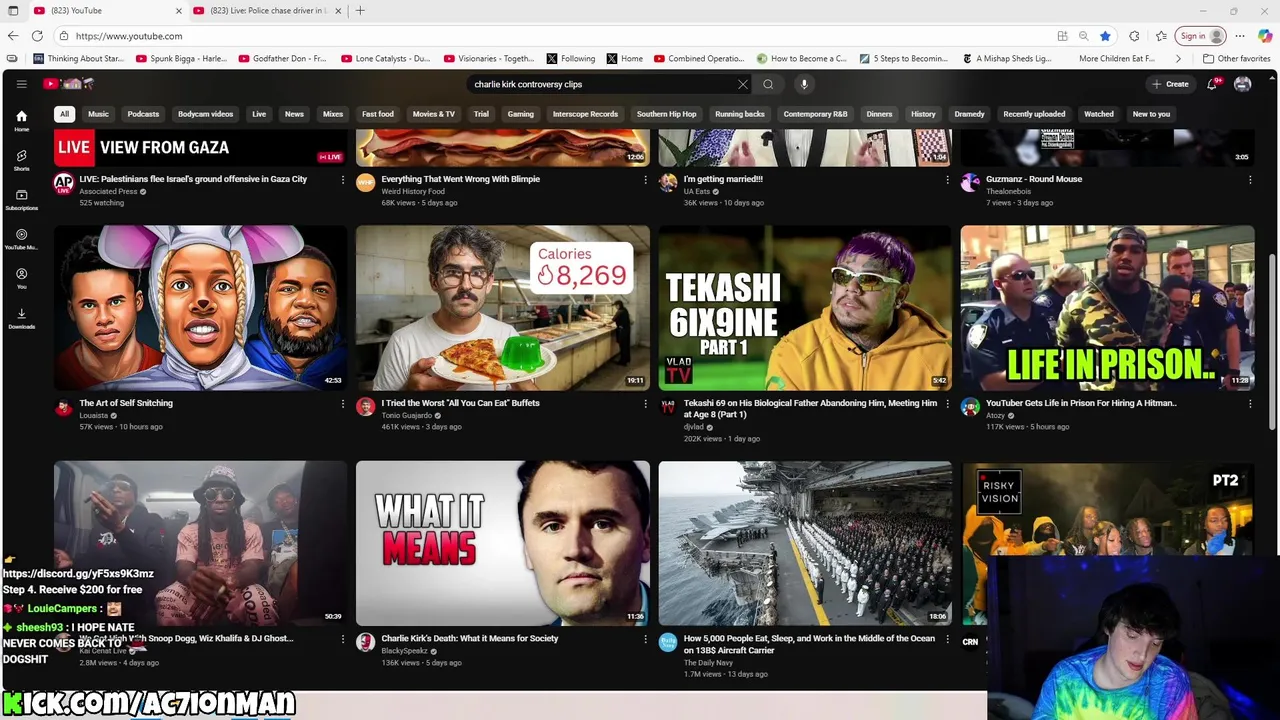
Task: Open the Following bookmark
Action: [x=571, y=59]
